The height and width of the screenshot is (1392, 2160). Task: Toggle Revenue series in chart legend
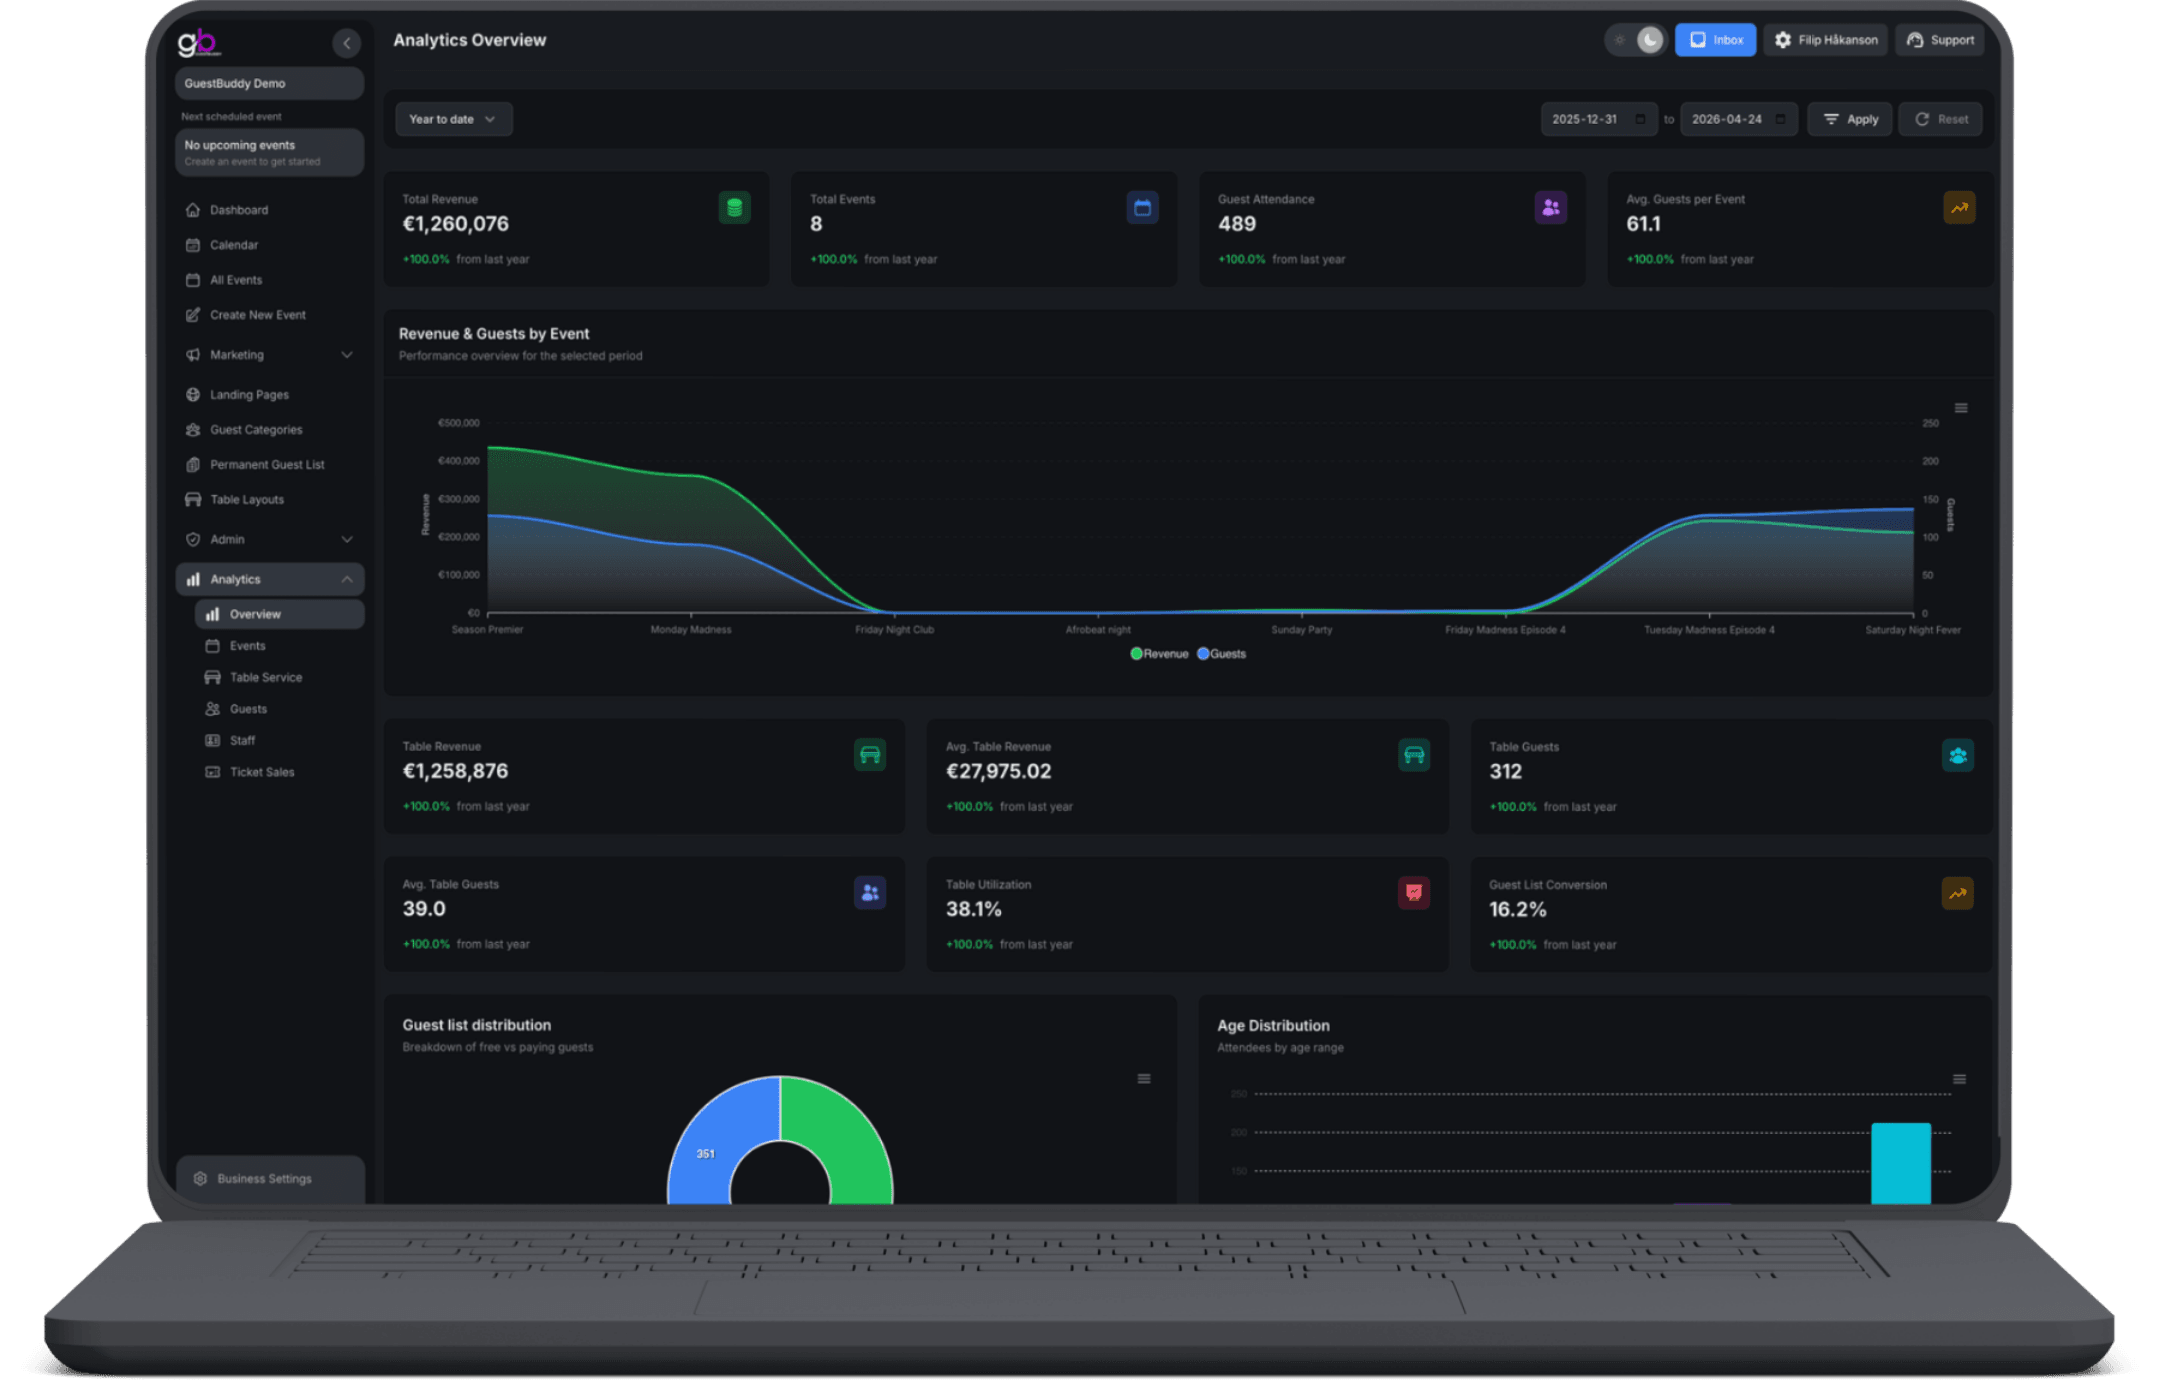coord(1159,654)
